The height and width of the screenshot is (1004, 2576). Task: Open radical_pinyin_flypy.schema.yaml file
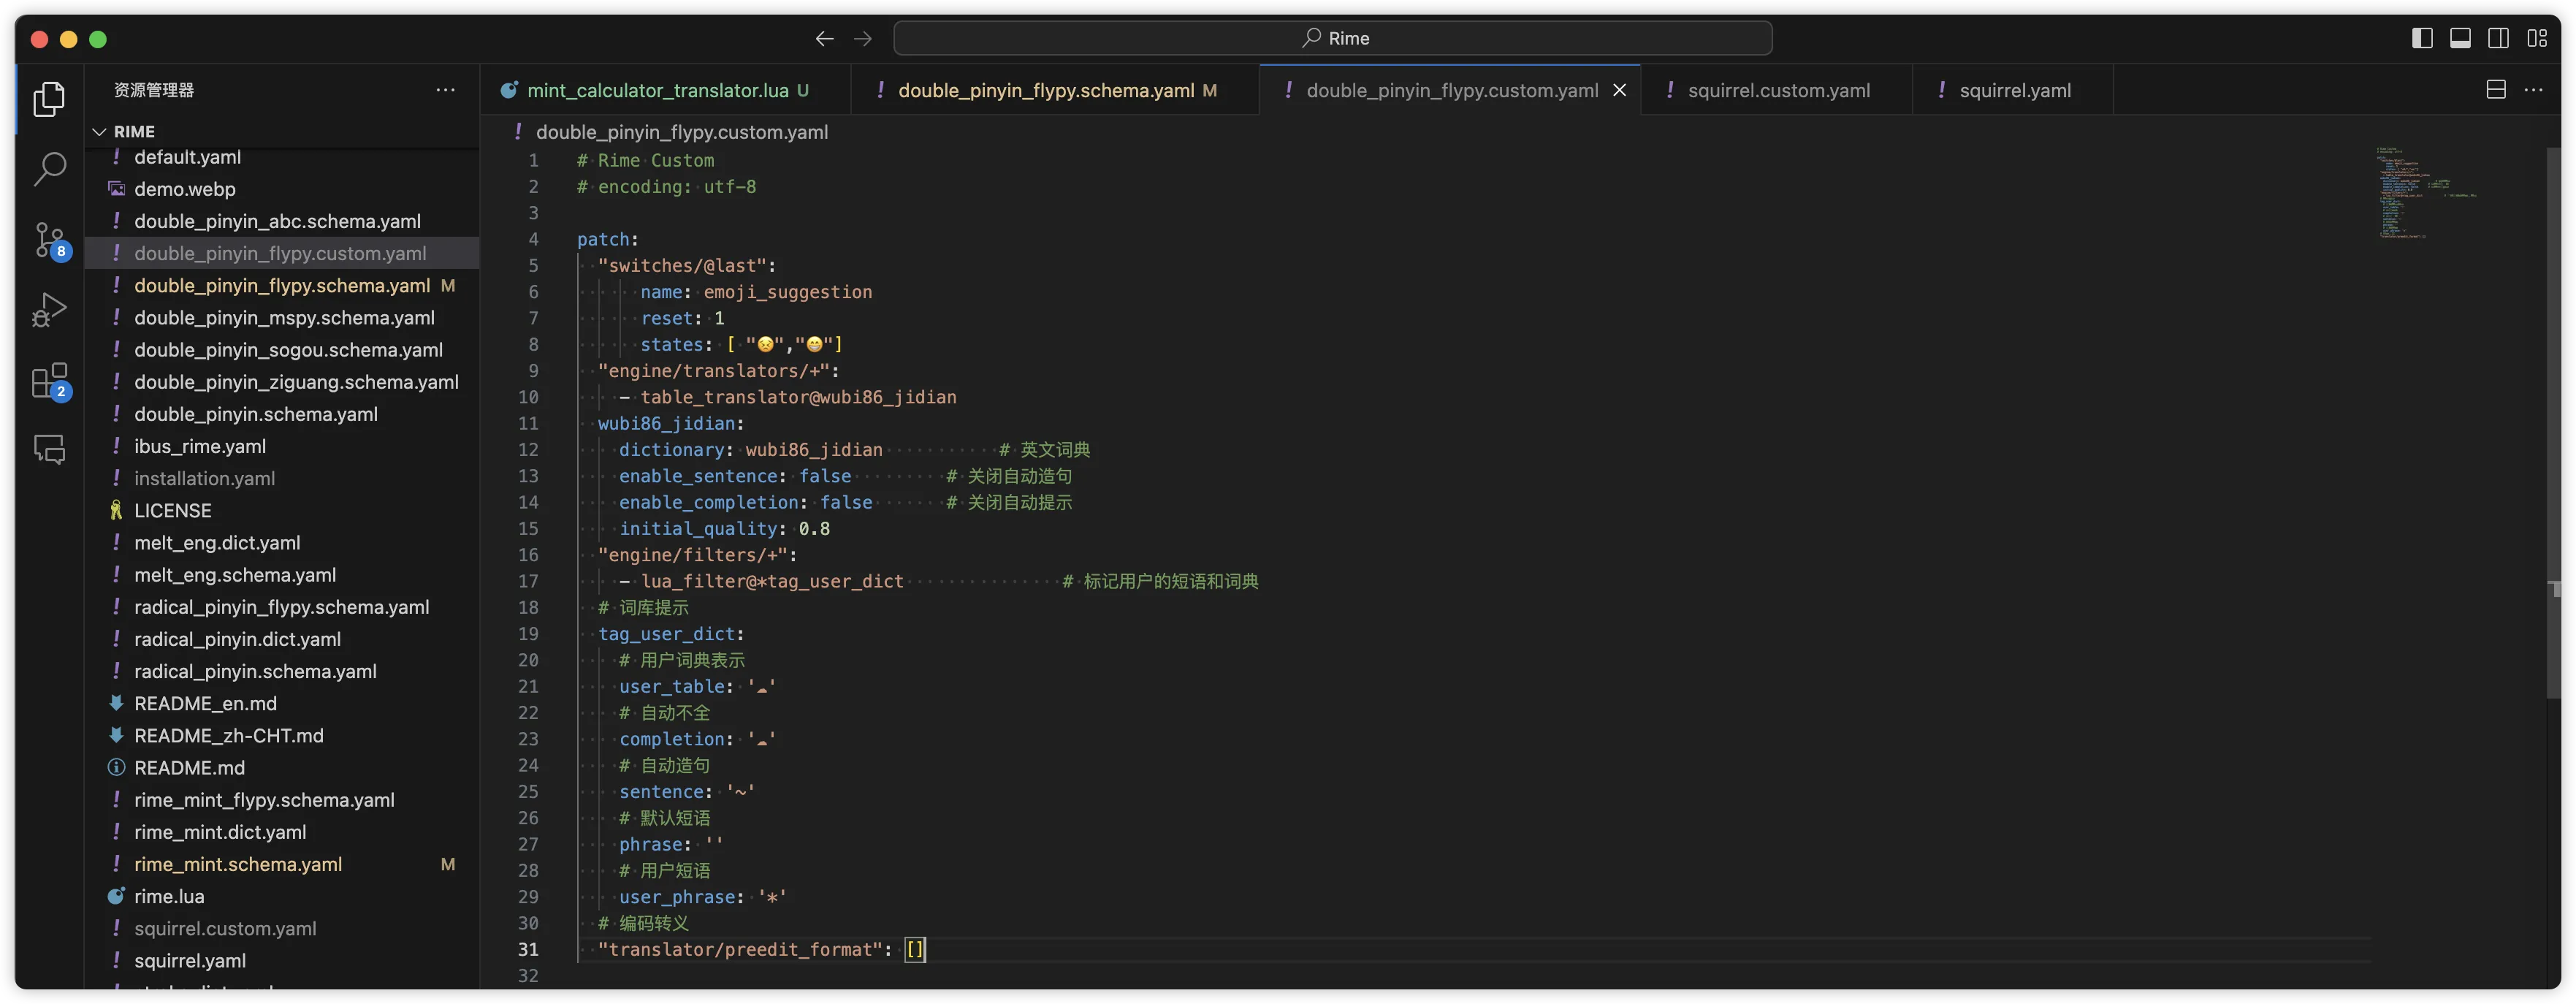[281, 606]
